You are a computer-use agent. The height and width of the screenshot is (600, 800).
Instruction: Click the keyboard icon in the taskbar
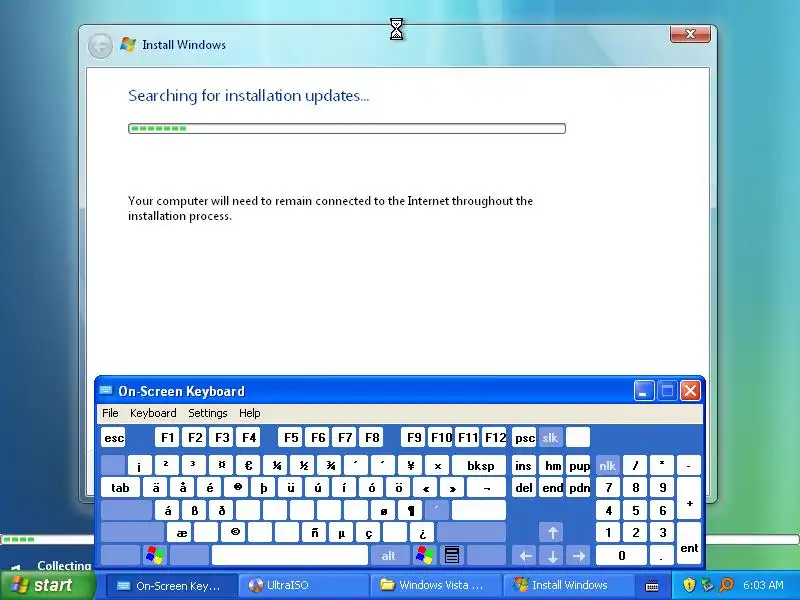pyautogui.click(x=652, y=585)
